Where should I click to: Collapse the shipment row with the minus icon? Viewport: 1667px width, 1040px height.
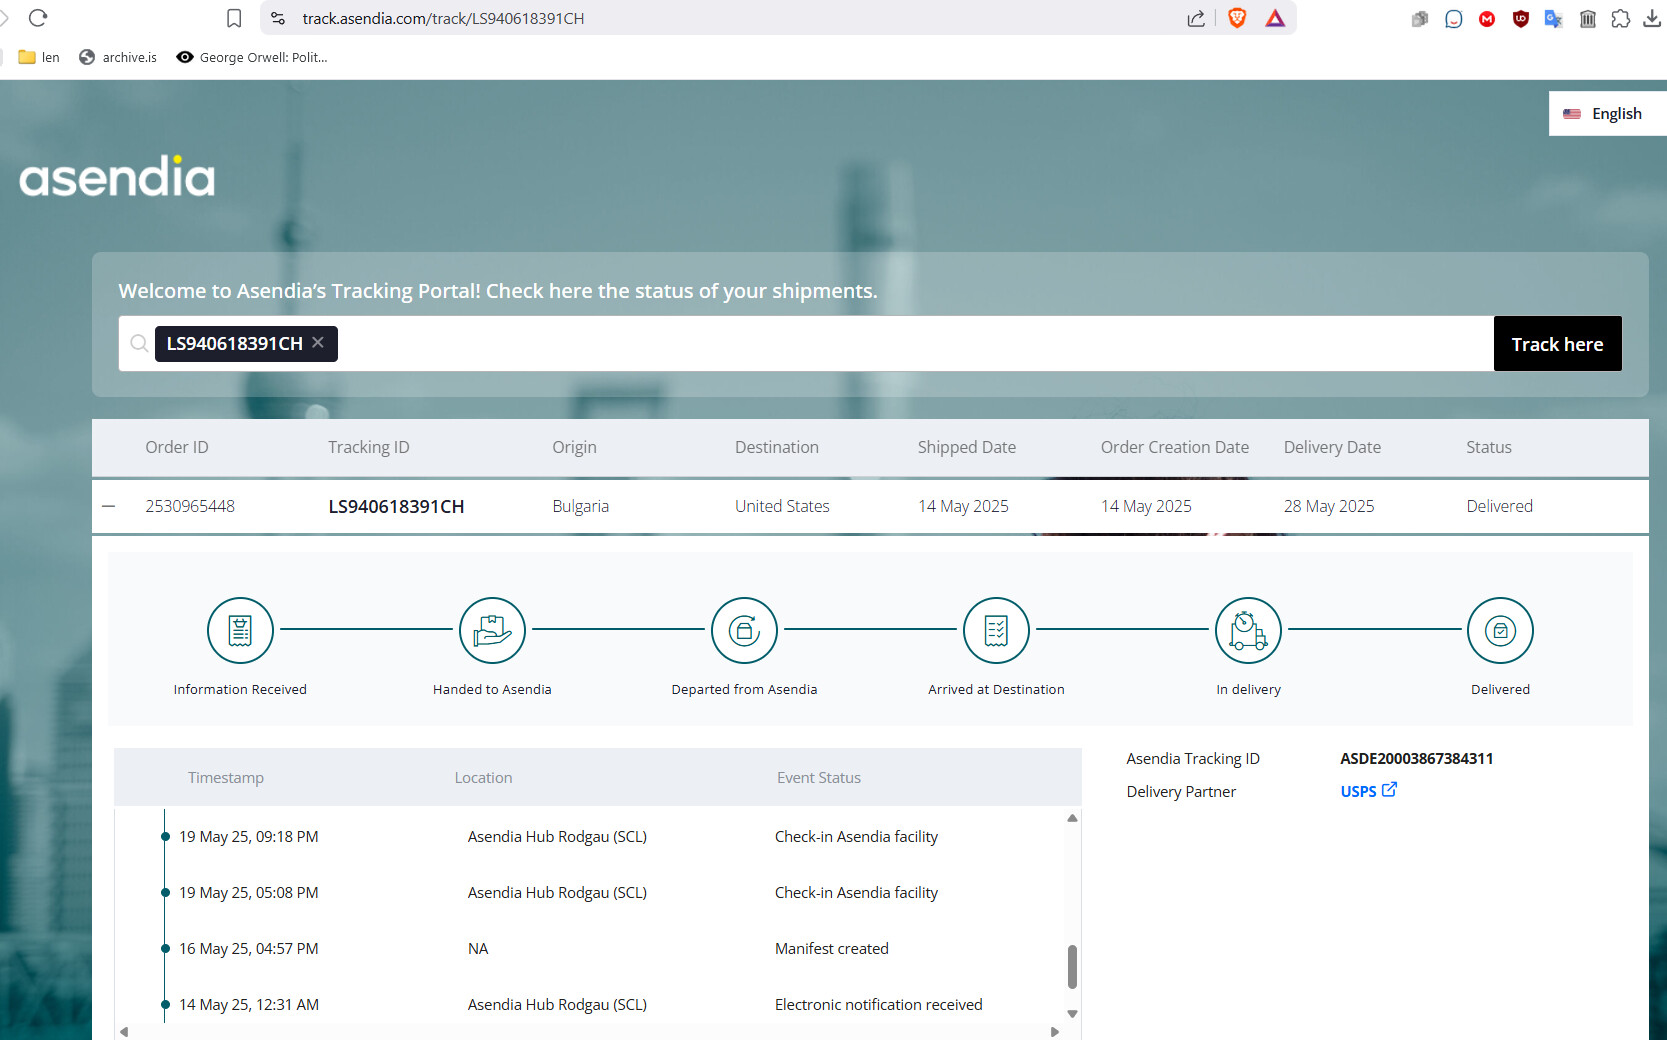(109, 506)
